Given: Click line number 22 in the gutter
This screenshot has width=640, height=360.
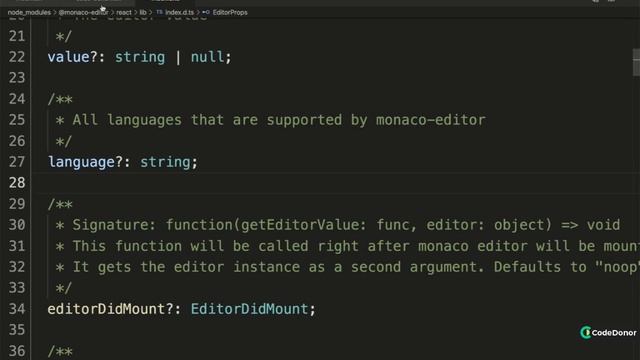Looking at the screenshot, I should 17,57.
